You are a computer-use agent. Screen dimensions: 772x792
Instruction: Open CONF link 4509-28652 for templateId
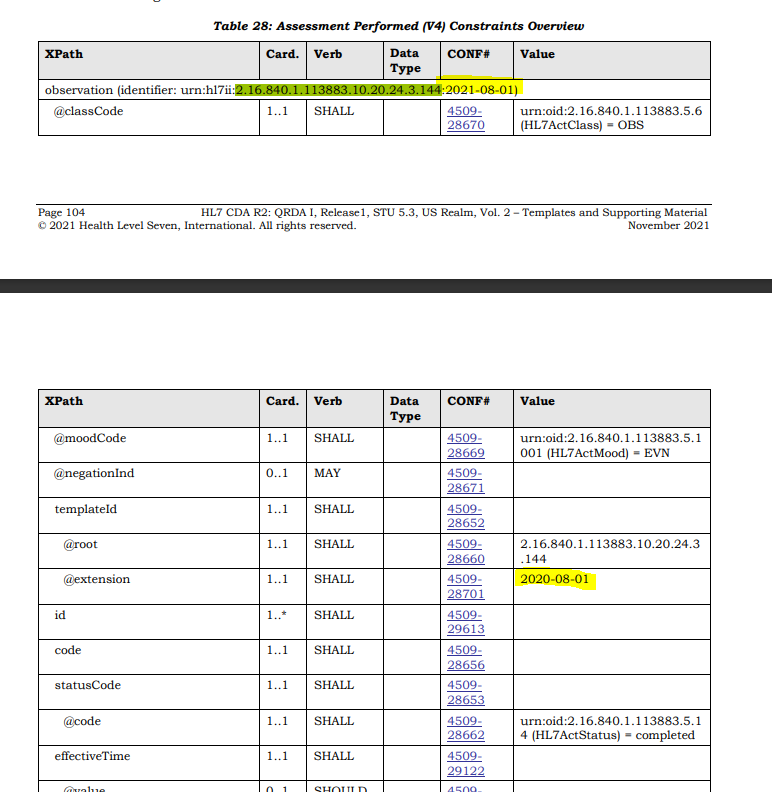tap(465, 516)
